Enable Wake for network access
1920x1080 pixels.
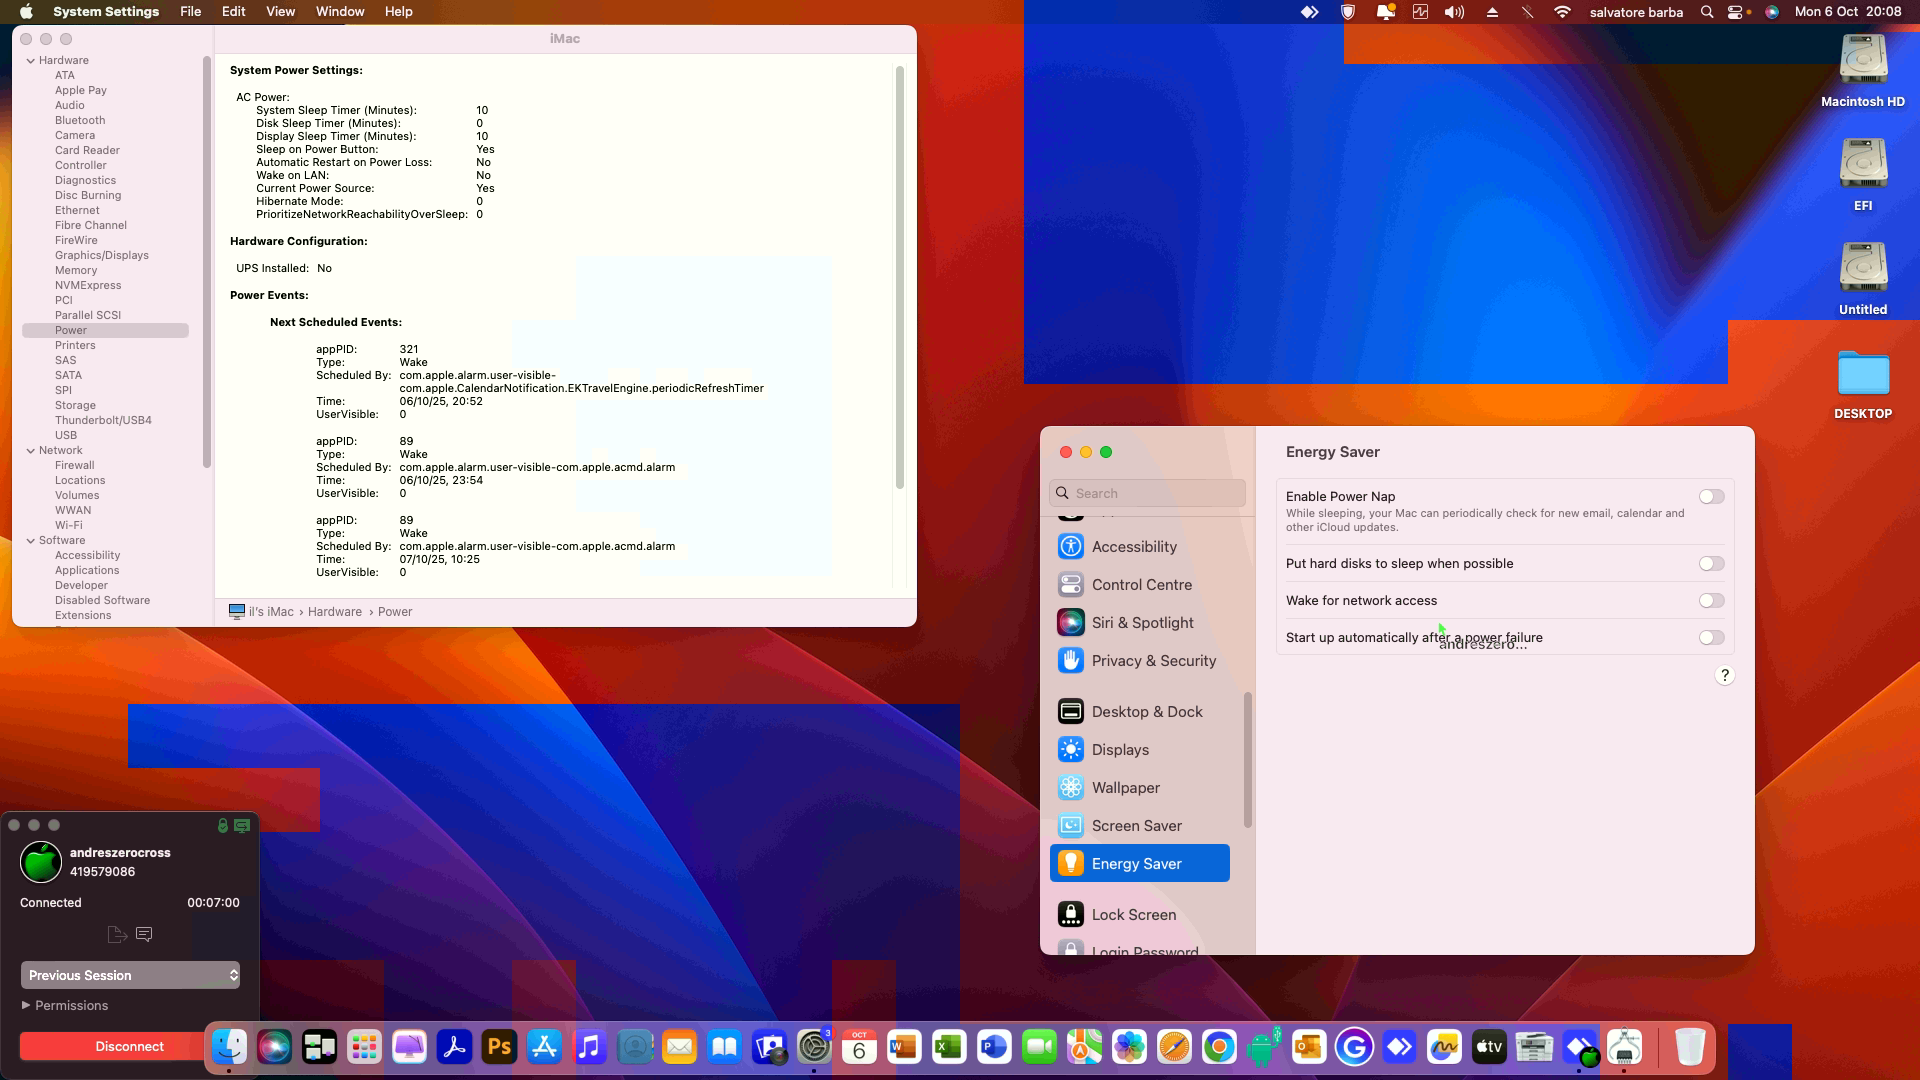coord(1711,600)
